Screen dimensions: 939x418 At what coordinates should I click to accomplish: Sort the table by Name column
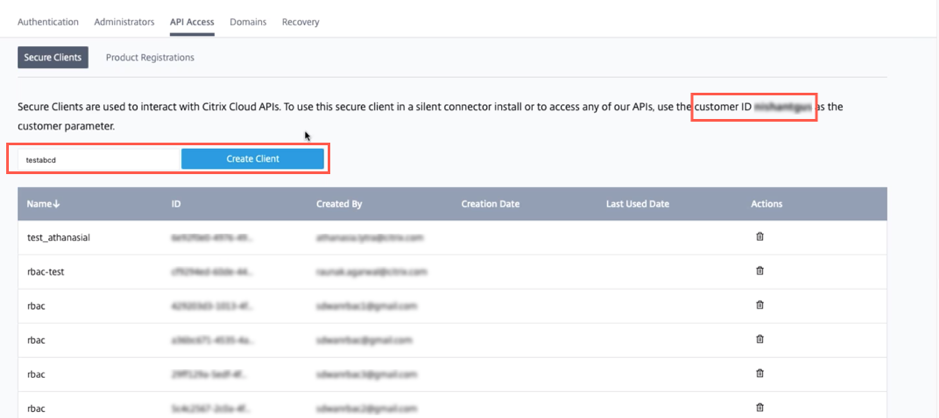coord(44,204)
